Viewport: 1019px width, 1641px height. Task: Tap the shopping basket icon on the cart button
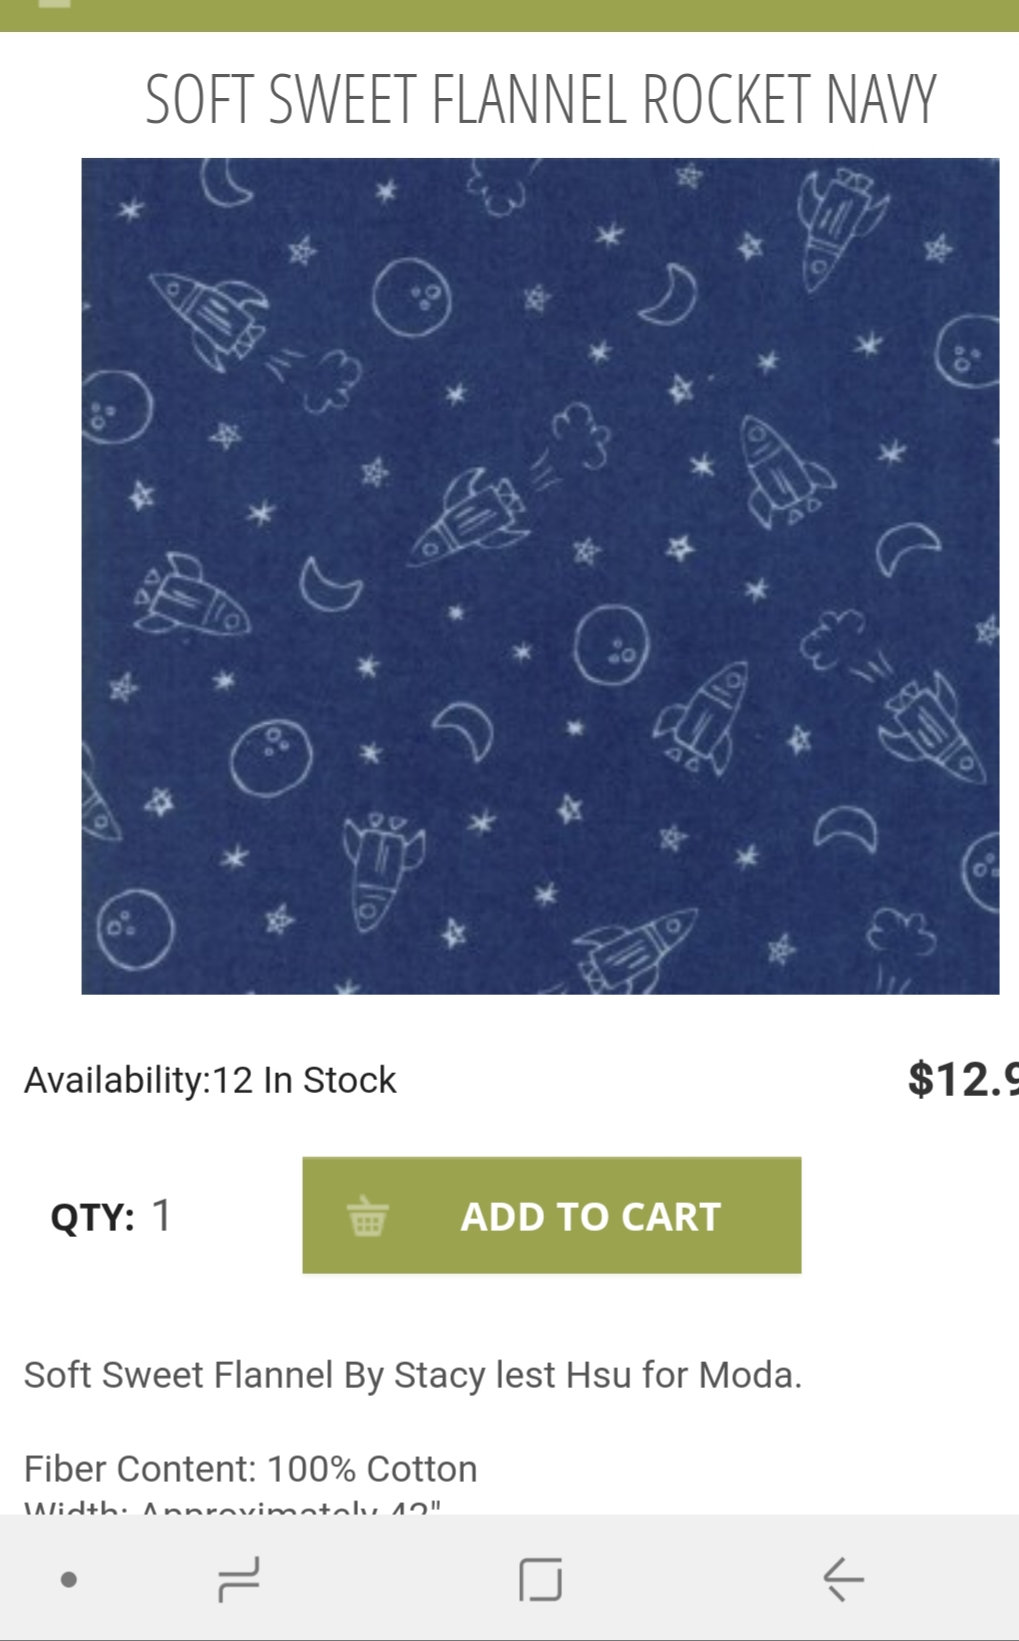coord(367,1216)
